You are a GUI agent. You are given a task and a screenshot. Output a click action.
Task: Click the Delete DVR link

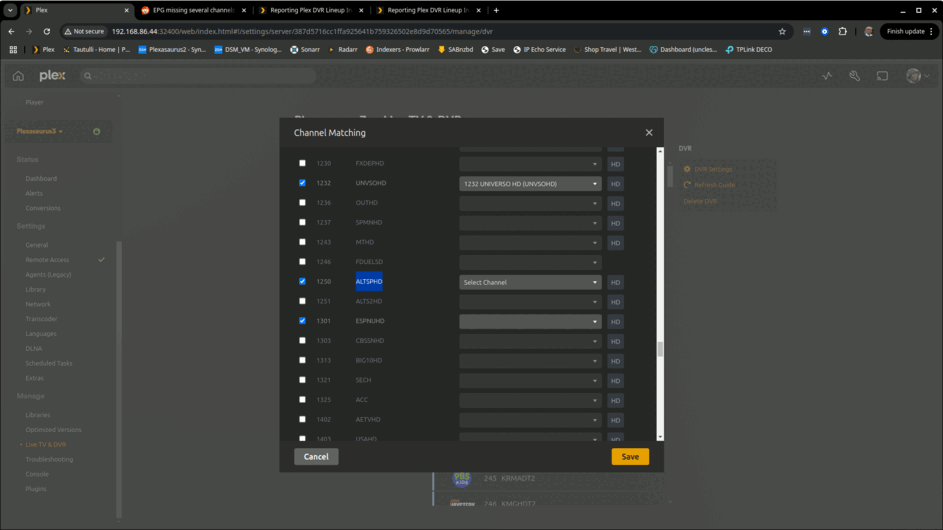point(700,201)
